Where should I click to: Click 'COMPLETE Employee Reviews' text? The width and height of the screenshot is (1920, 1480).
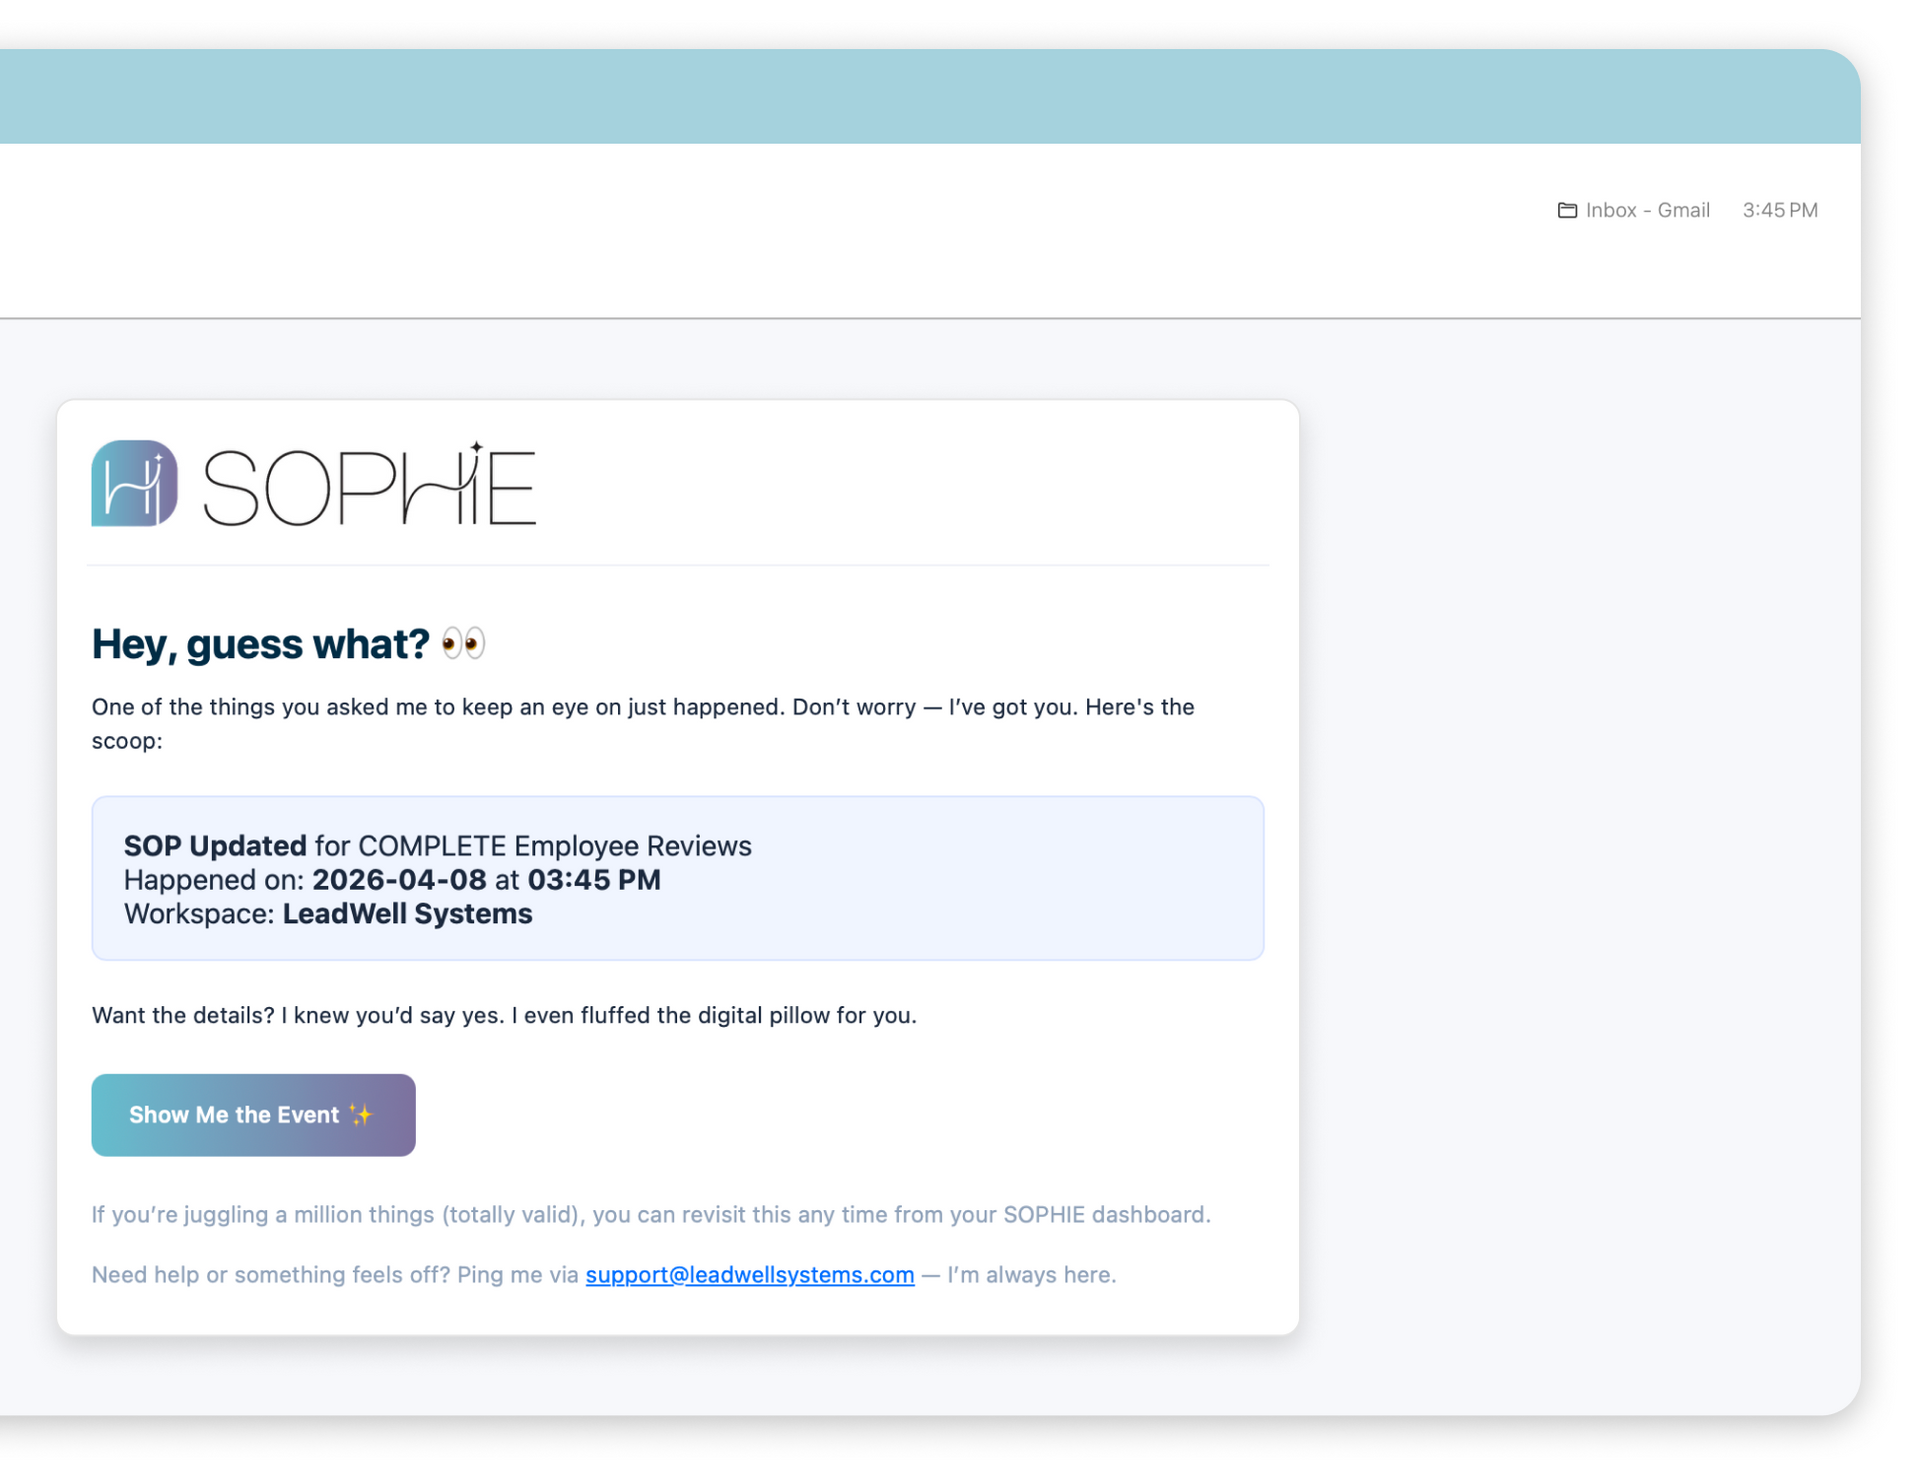(554, 846)
